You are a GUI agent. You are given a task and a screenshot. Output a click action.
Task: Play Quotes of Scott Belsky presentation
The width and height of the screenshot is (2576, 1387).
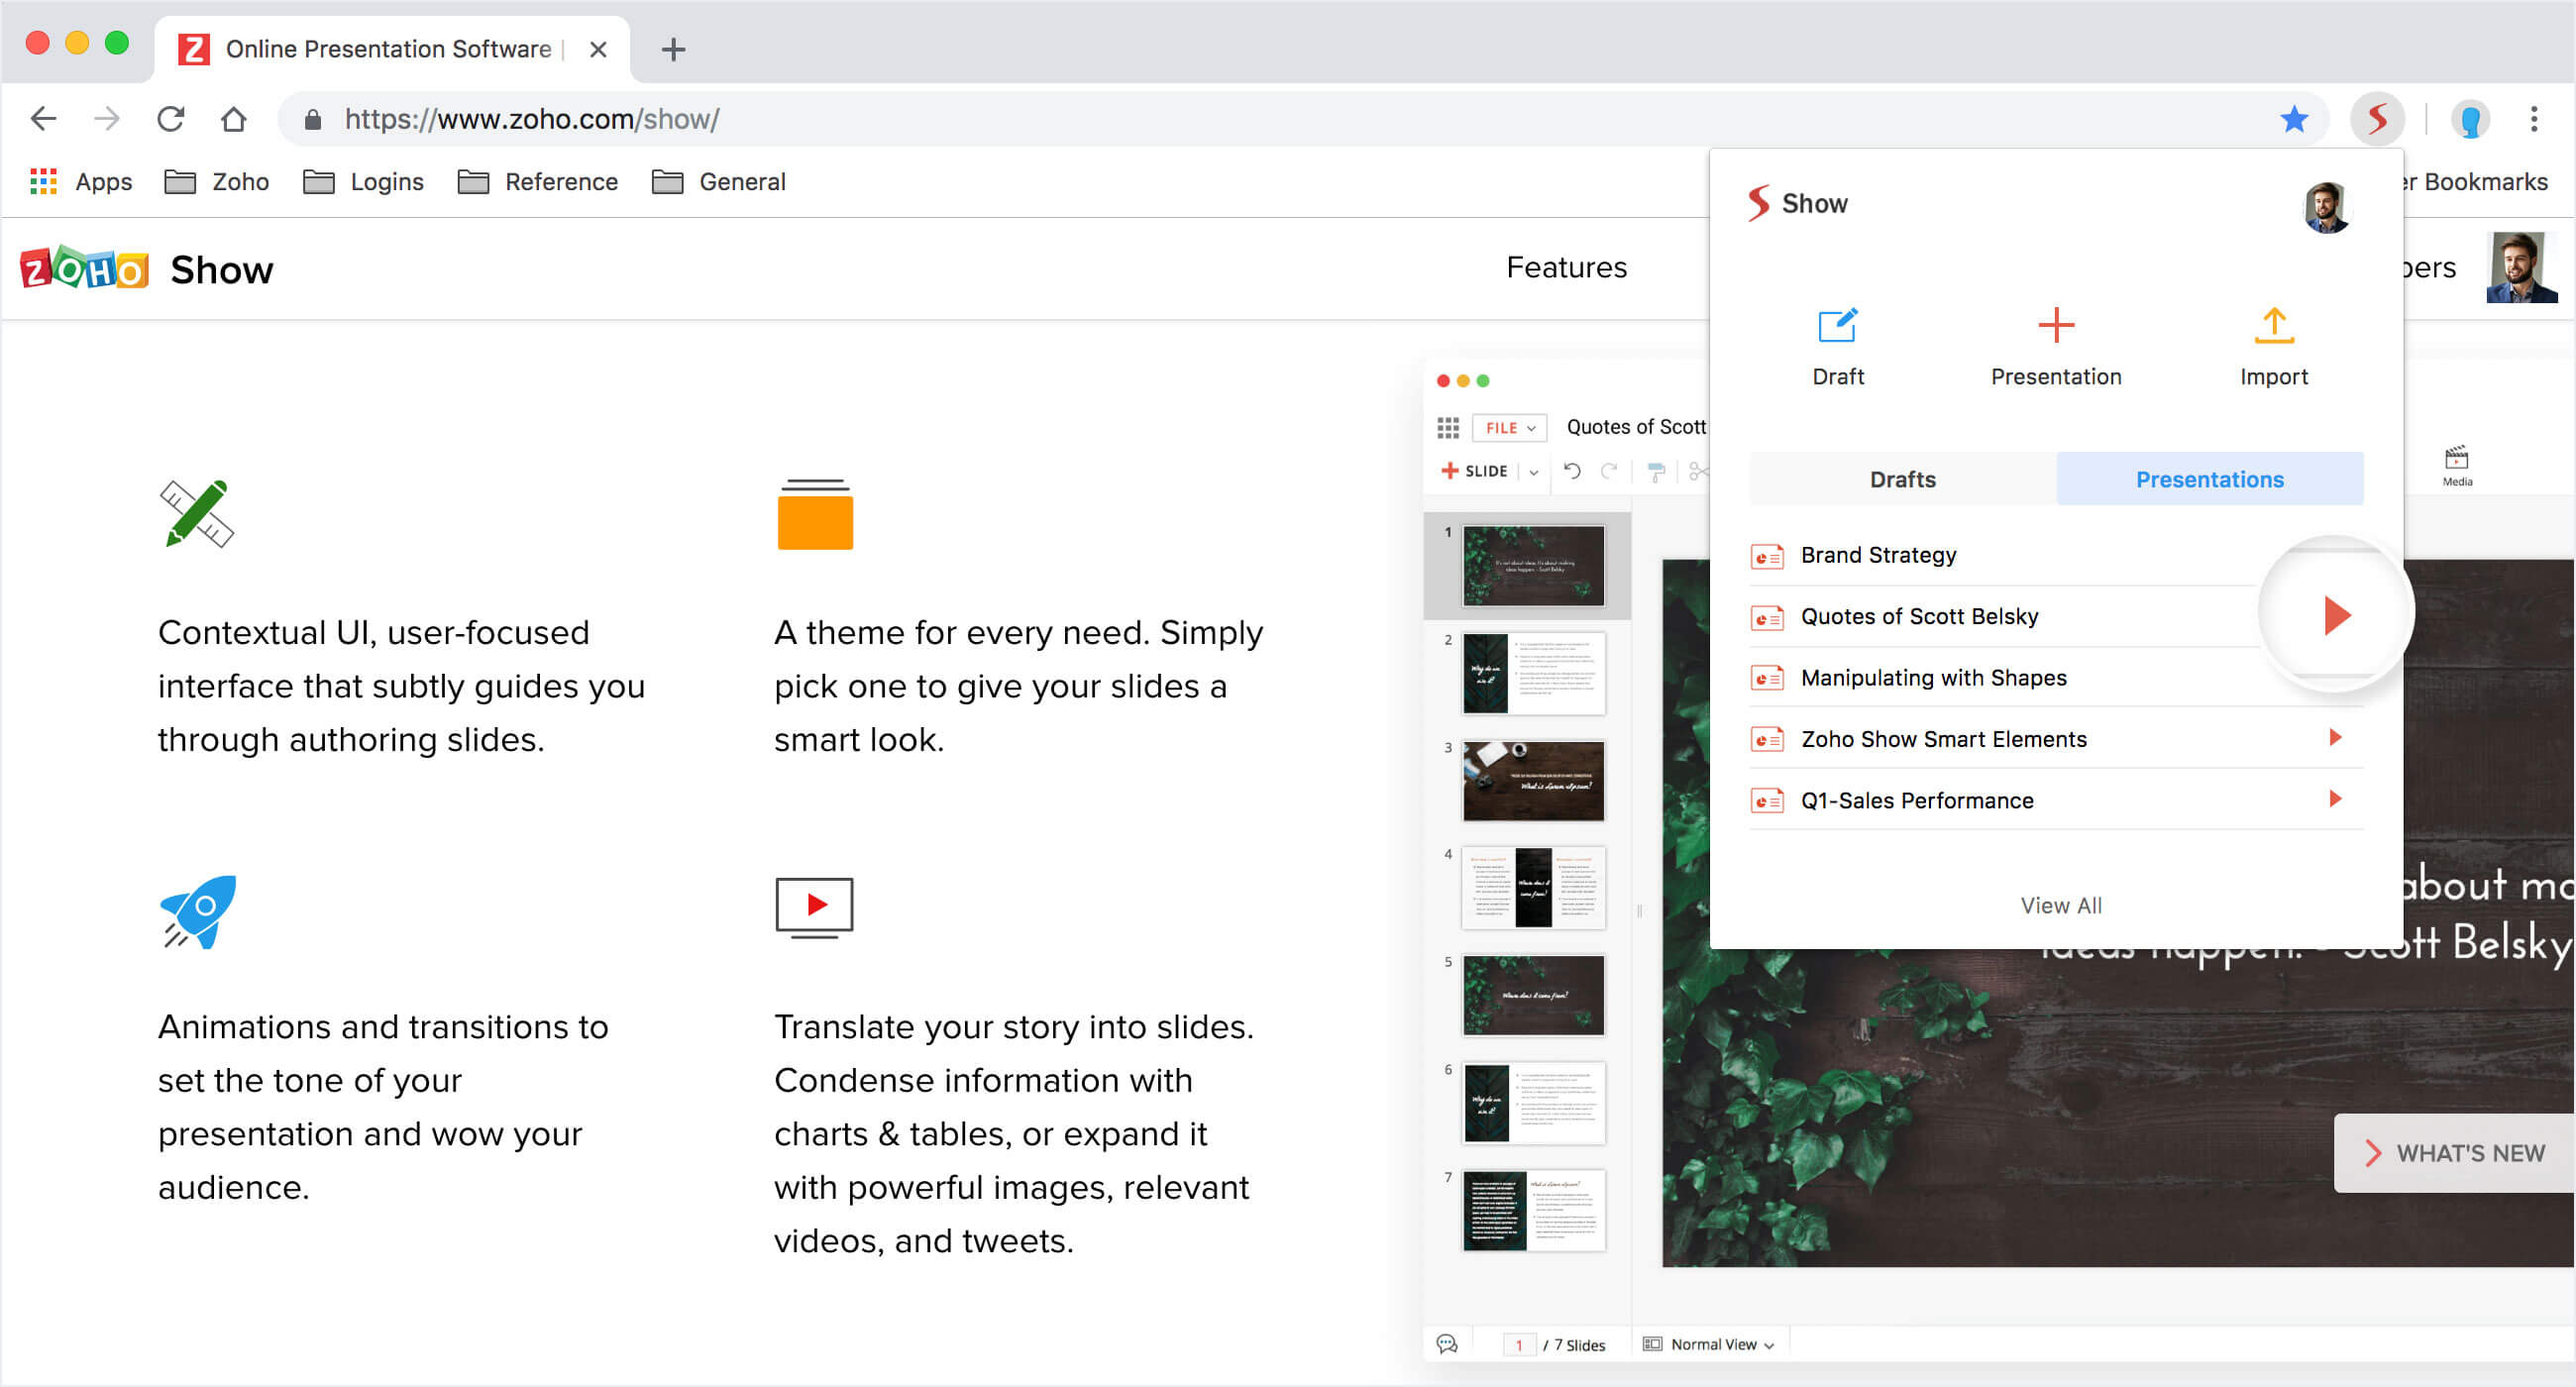coord(2336,615)
